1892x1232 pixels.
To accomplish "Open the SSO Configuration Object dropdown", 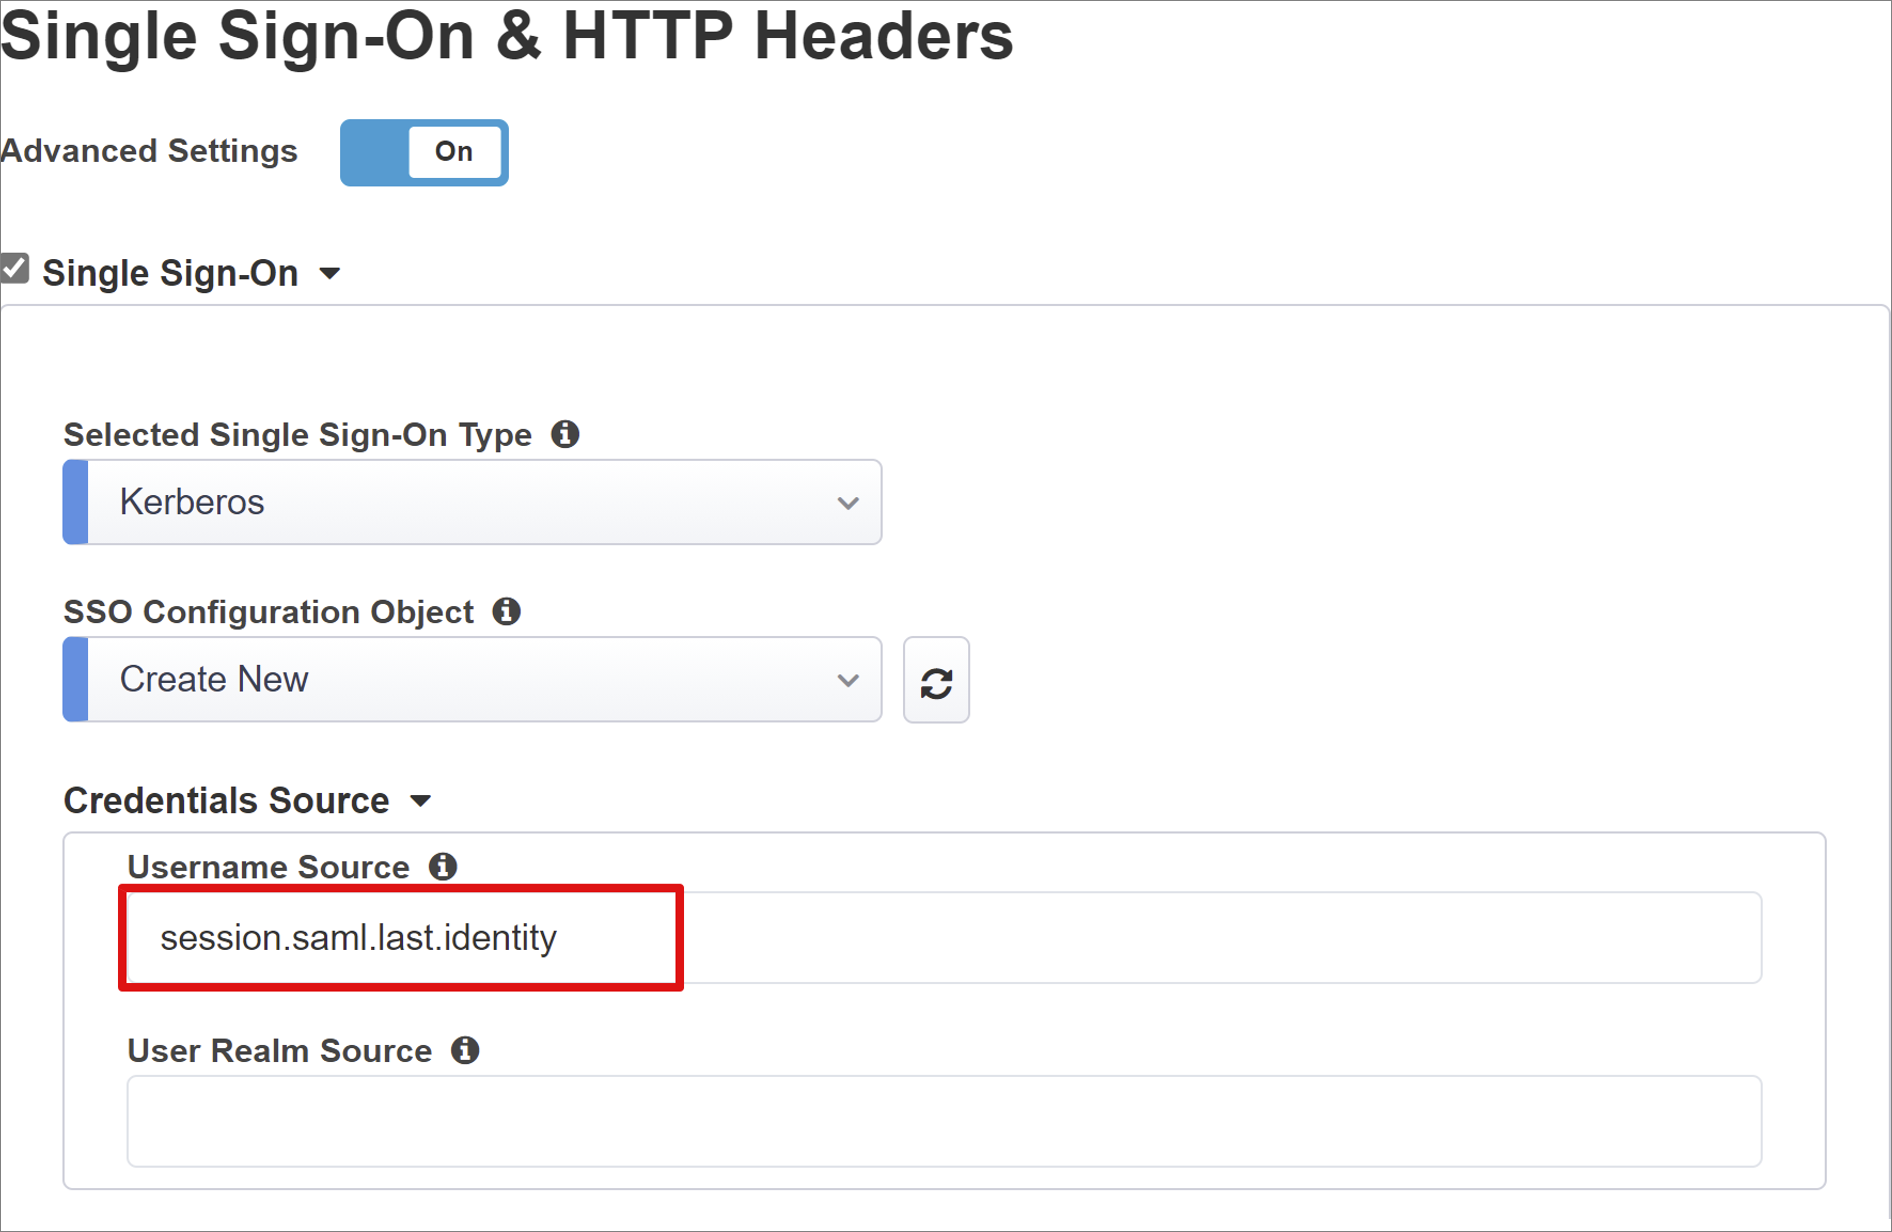I will coord(471,680).
